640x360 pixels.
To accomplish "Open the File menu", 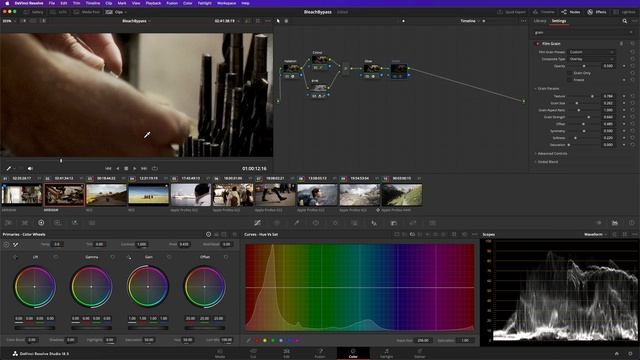I will tap(52, 3).
